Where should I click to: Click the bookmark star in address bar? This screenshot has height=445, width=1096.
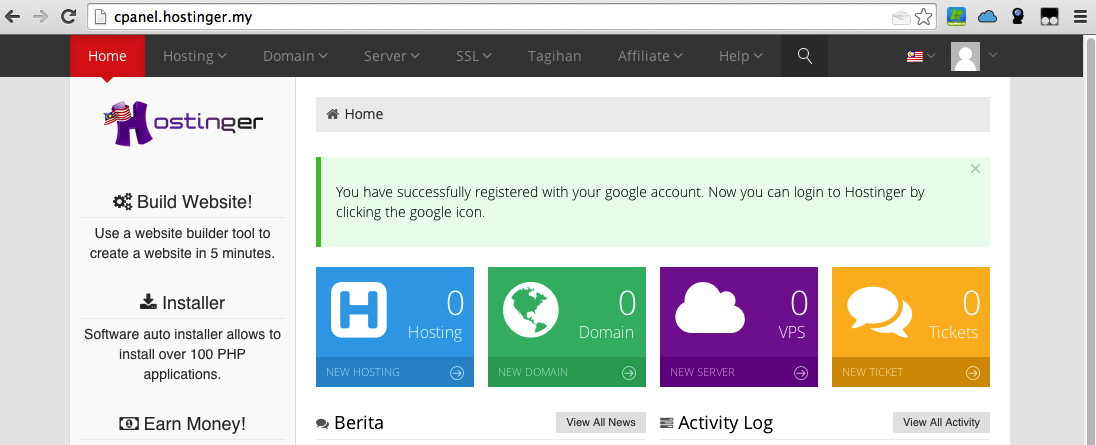(923, 17)
